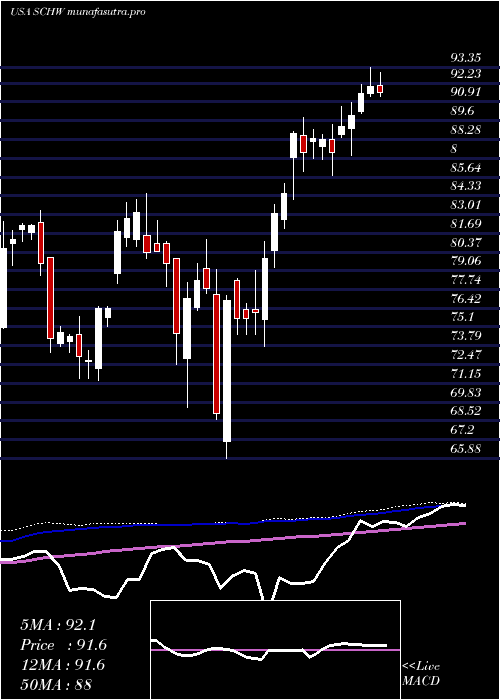Click the '12MA : 91.6' value
This screenshot has width=500, height=700.
coord(62,665)
